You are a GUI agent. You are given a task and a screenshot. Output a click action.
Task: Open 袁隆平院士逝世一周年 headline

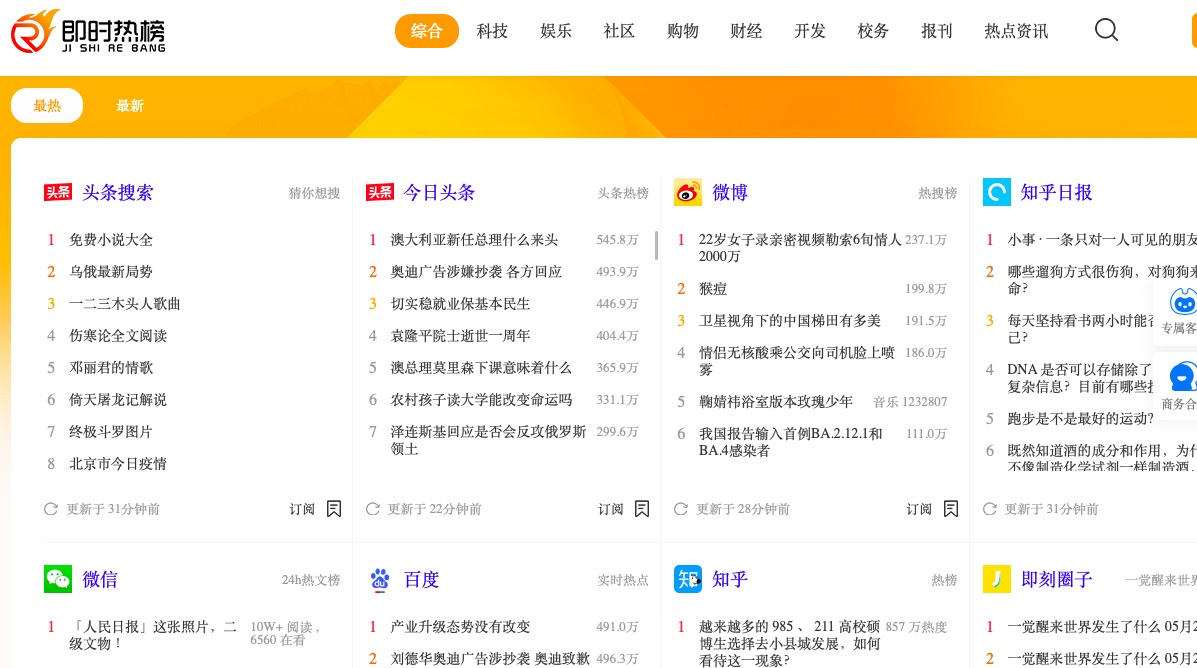pos(460,336)
